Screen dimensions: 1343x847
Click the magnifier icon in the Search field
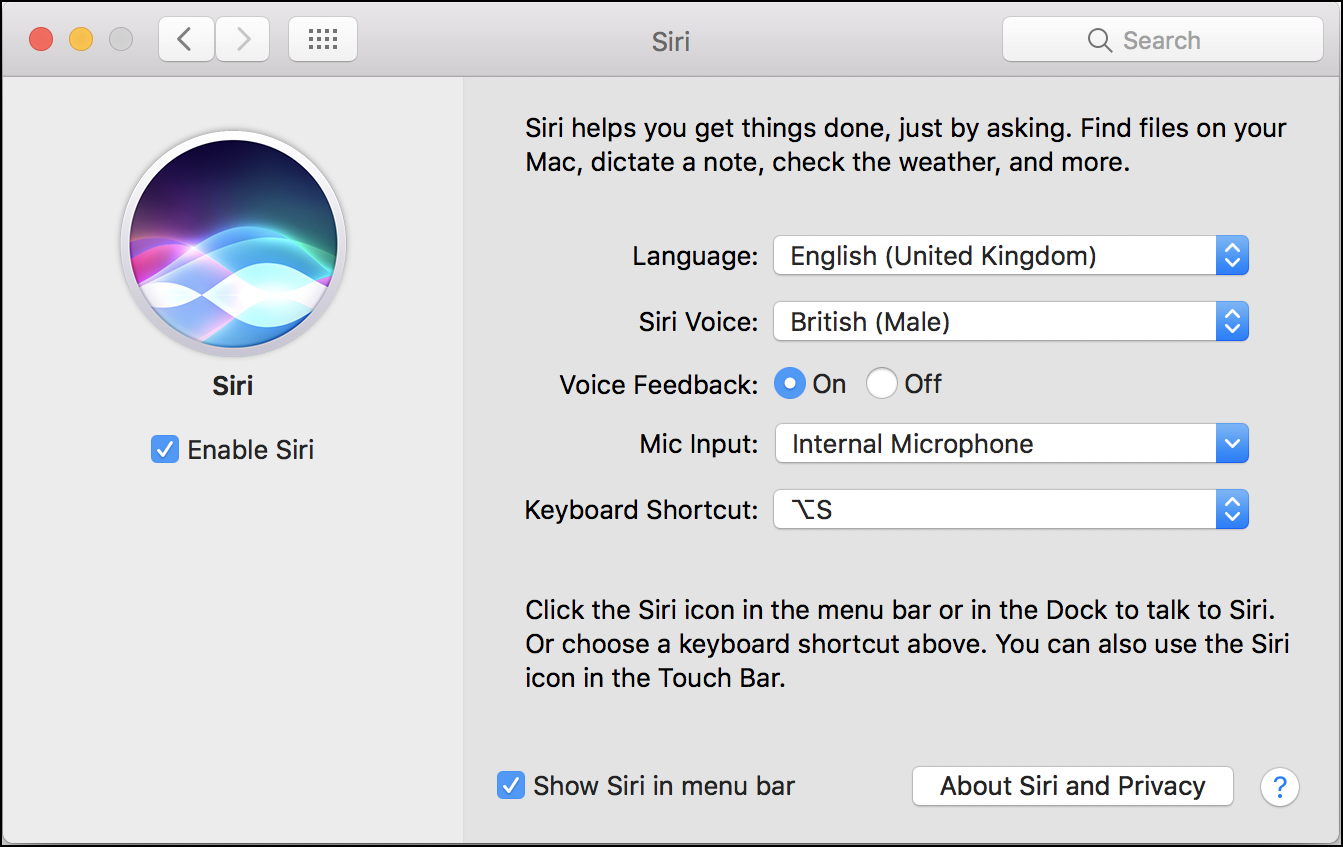pos(1099,40)
